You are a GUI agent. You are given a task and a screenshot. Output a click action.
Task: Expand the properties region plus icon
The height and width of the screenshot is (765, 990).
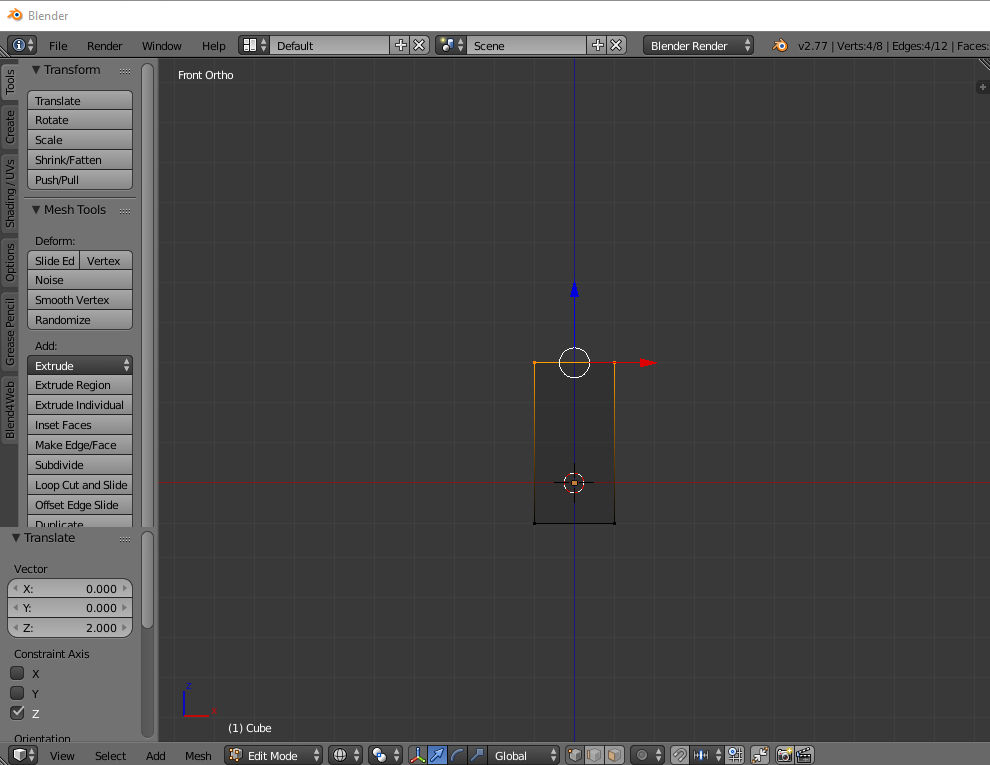982,87
